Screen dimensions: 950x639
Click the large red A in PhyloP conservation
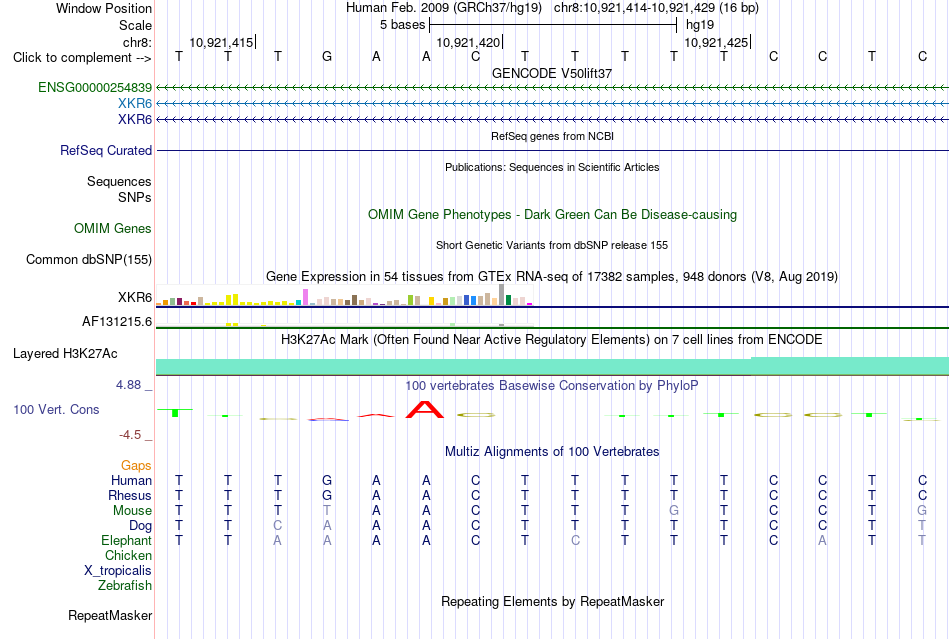[425, 409]
